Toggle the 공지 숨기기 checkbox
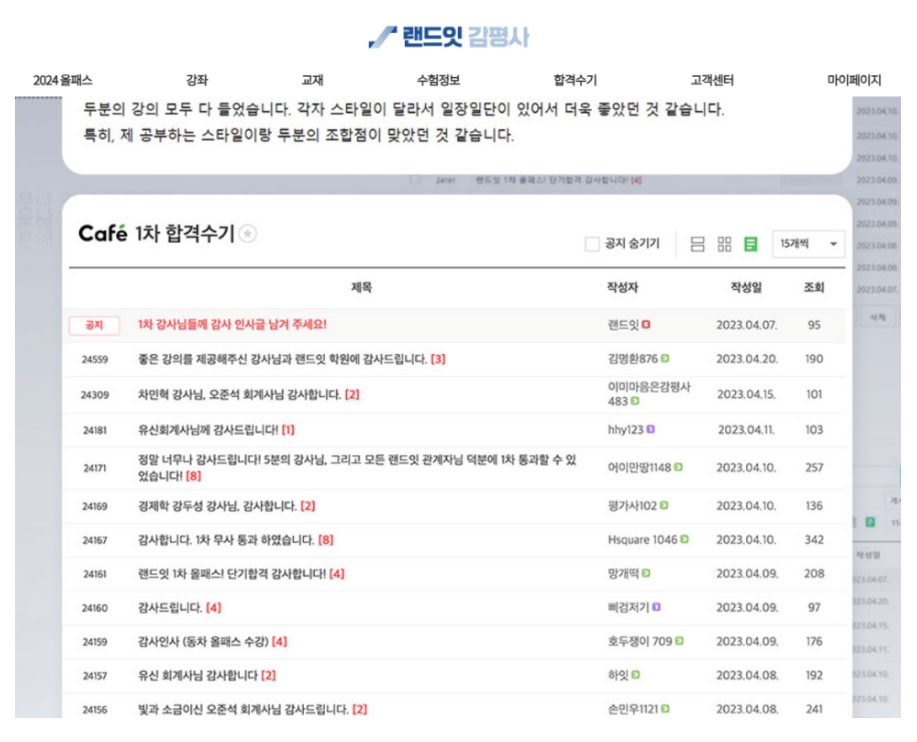 [592, 244]
